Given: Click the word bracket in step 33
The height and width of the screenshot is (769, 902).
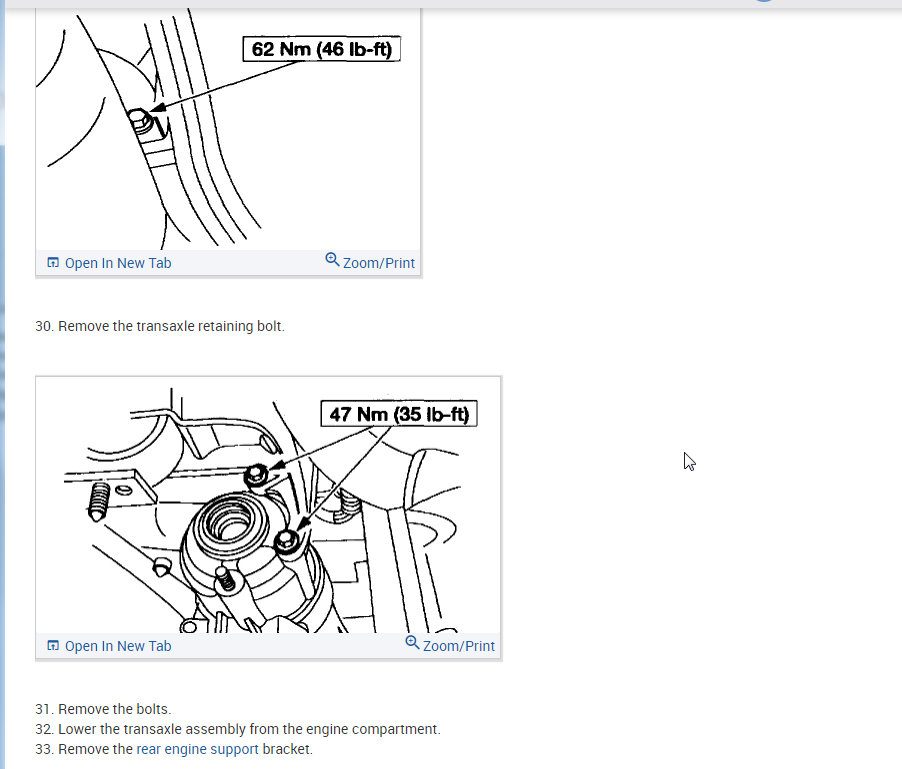Looking at the screenshot, I should coord(287,749).
